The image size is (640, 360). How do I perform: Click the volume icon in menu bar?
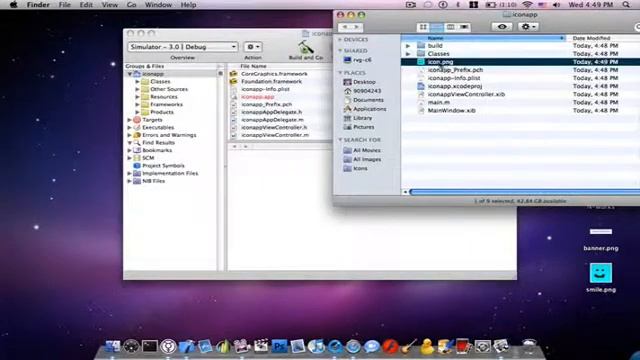coord(556,5)
